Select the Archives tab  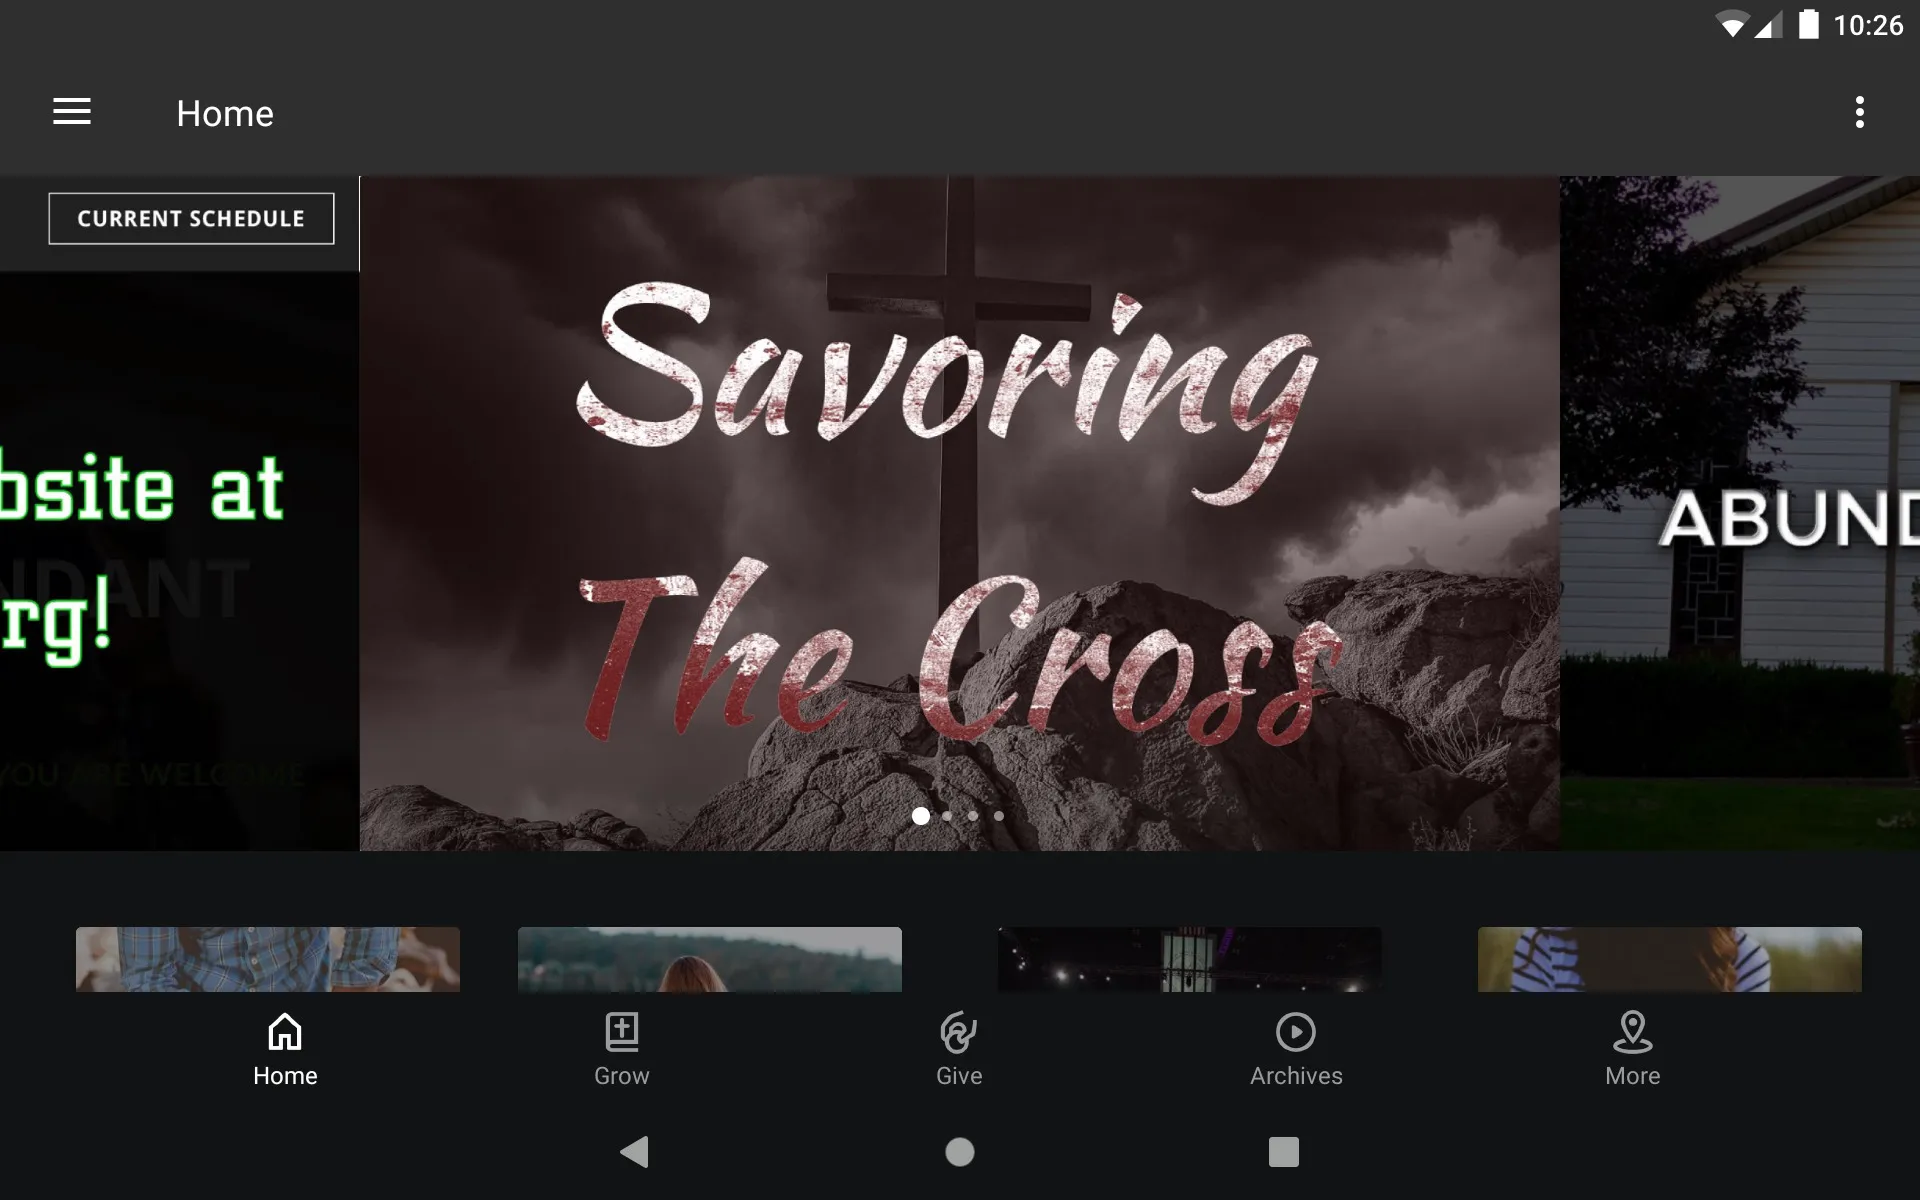click(1295, 1045)
